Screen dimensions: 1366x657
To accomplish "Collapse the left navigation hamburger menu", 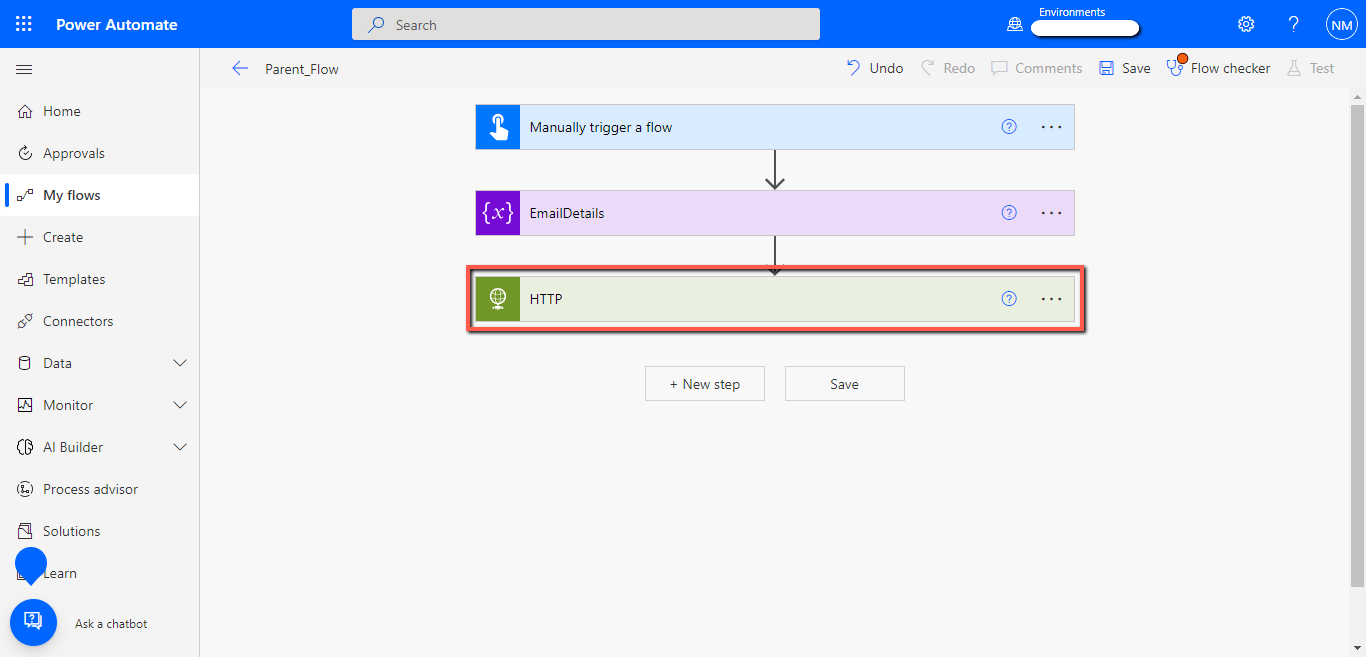I will [x=24, y=69].
